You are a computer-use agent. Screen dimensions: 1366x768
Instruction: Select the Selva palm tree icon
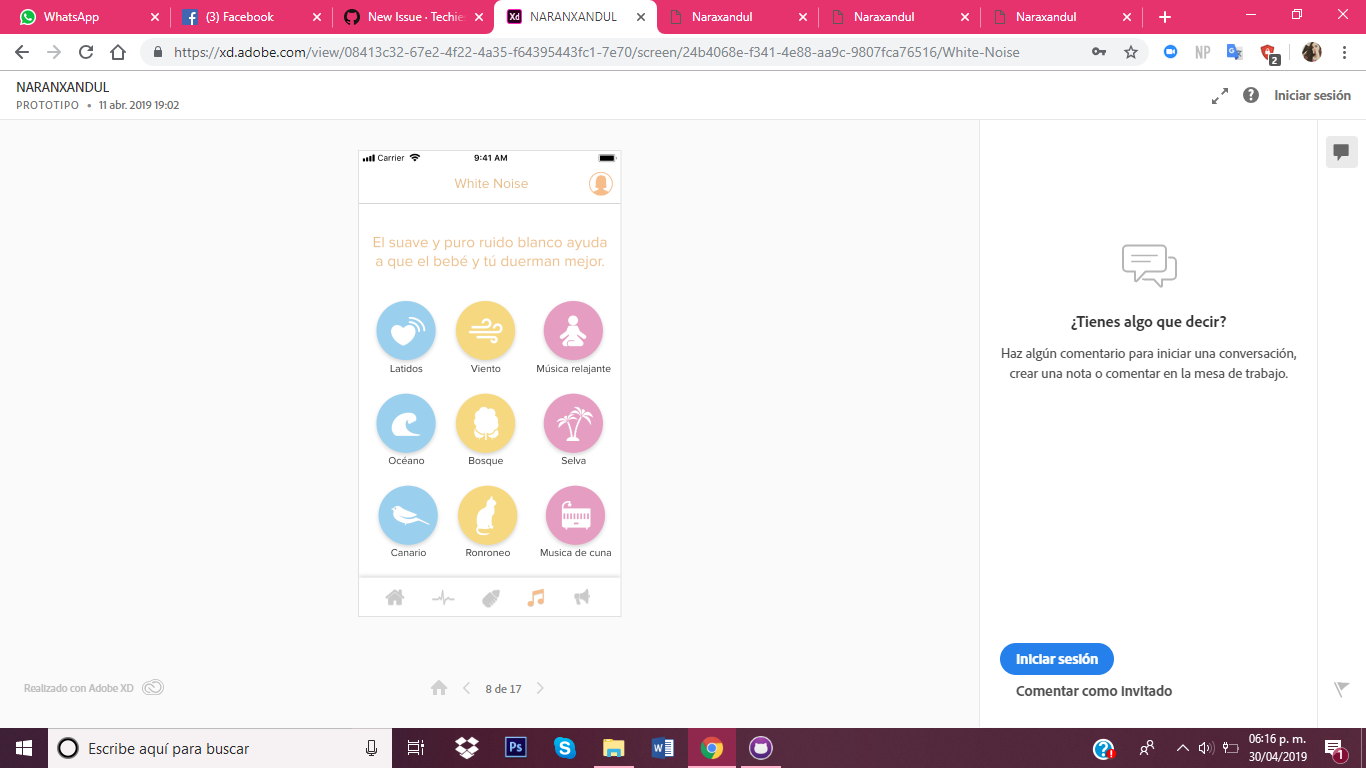pos(573,423)
